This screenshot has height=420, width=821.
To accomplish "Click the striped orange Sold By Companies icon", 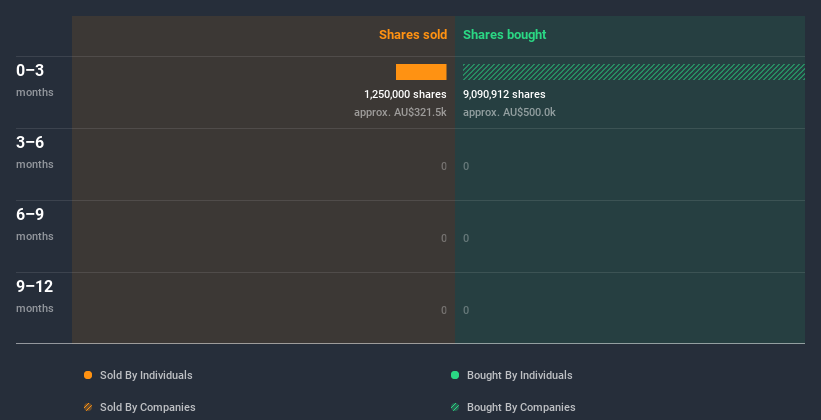I will pos(88,407).
